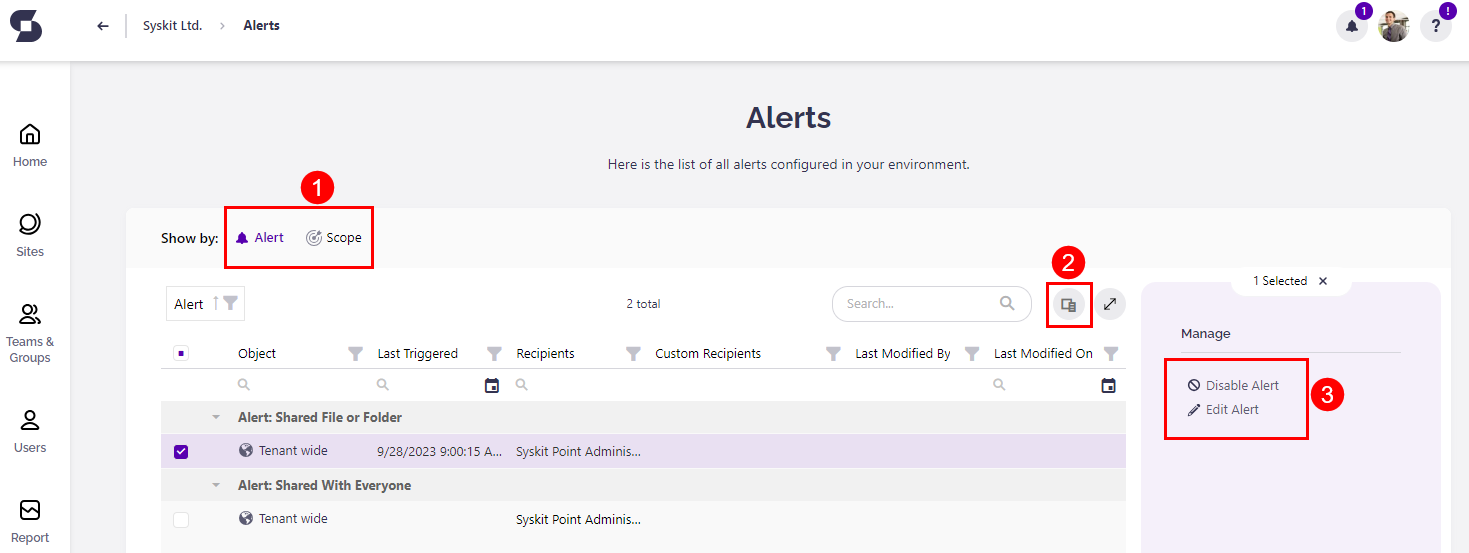Viewport: 1469px width, 553px height.
Task: Show alerts by Scope
Action: coord(334,238)
